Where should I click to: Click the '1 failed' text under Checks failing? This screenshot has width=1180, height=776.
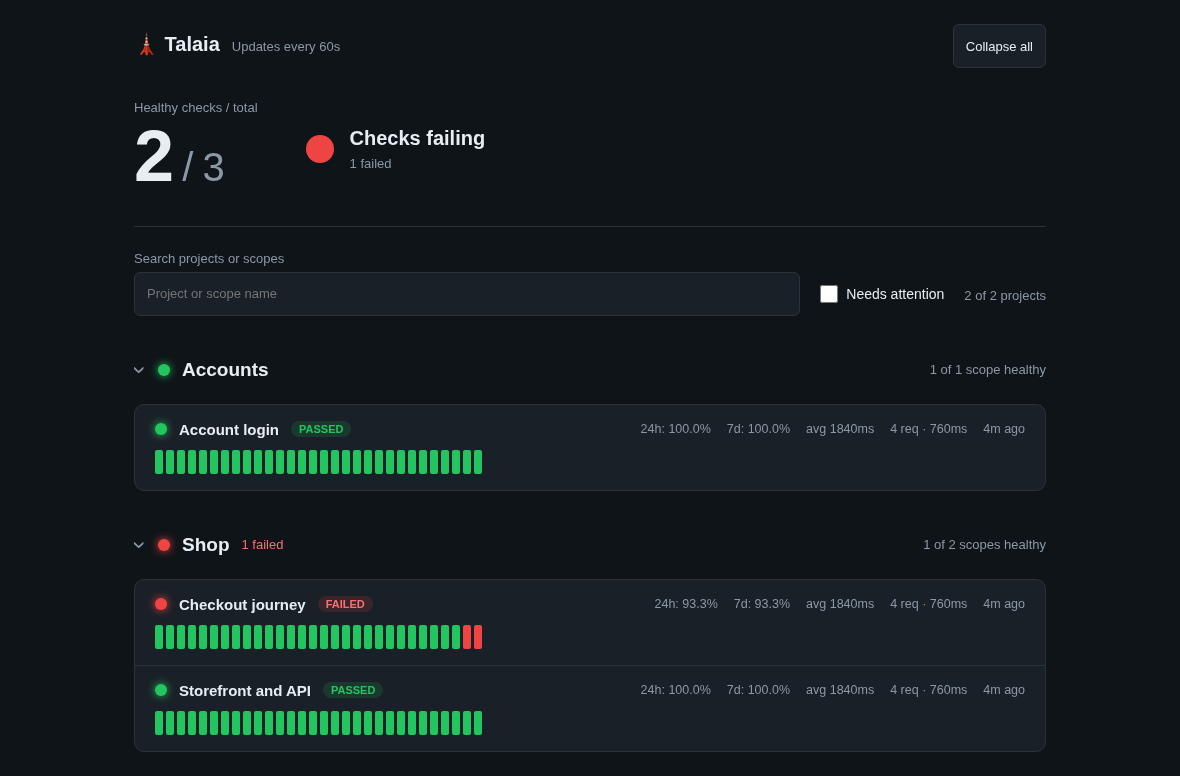370,163
